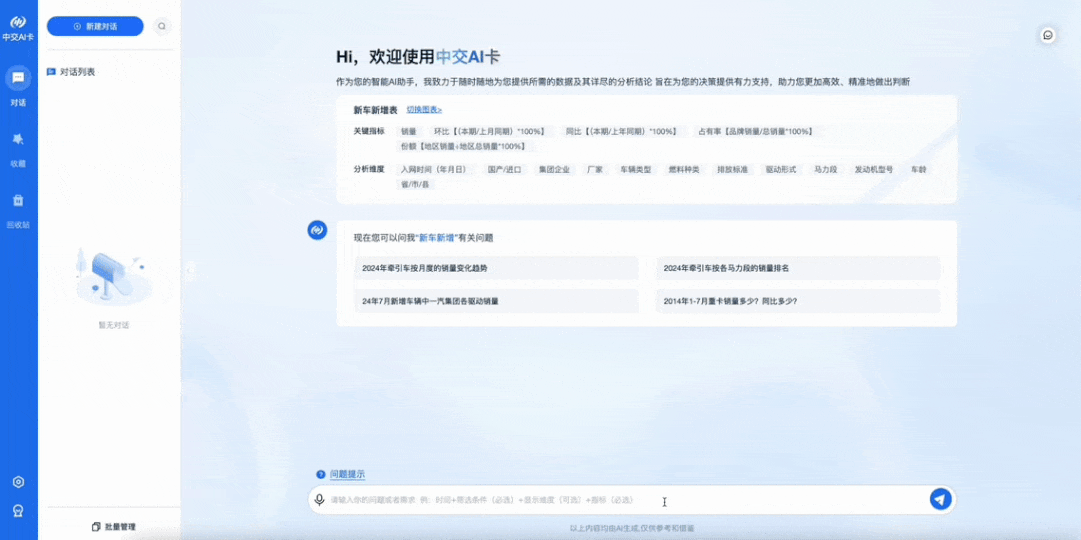This screenshot has height=540, width=1081.
Task: Select the 2014年1-7月重卡销量多少 question
Action: (x=798, y=301)
